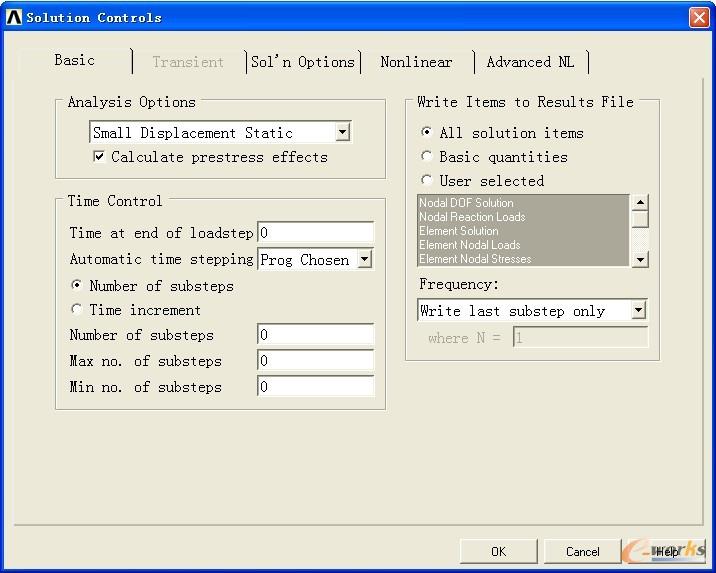The image size is (716, 573).
Task: Pick the Time increment radio button
Action: [77, 310]
